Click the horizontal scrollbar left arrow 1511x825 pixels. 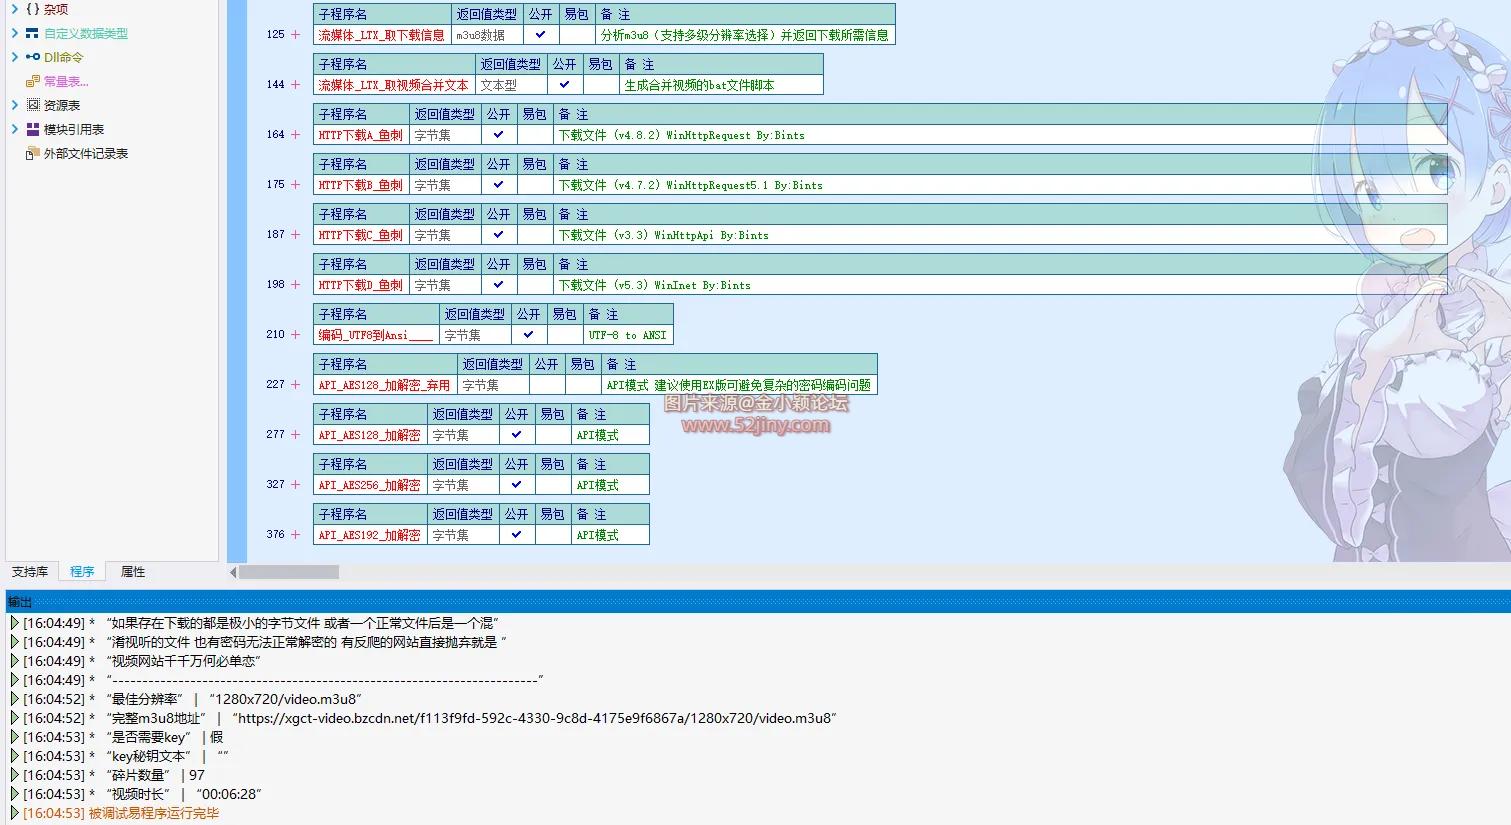click(233, 572)
